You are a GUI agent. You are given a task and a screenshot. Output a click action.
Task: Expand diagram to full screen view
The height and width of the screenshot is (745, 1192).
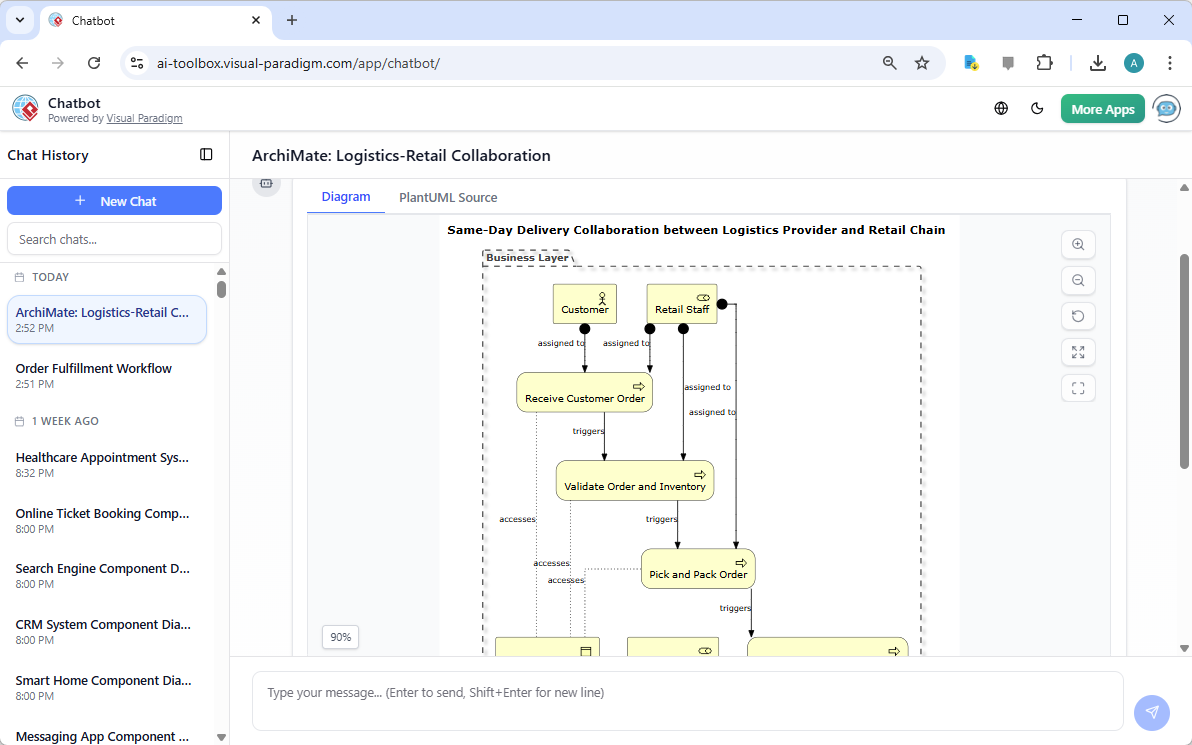(x=1078, y=352)
